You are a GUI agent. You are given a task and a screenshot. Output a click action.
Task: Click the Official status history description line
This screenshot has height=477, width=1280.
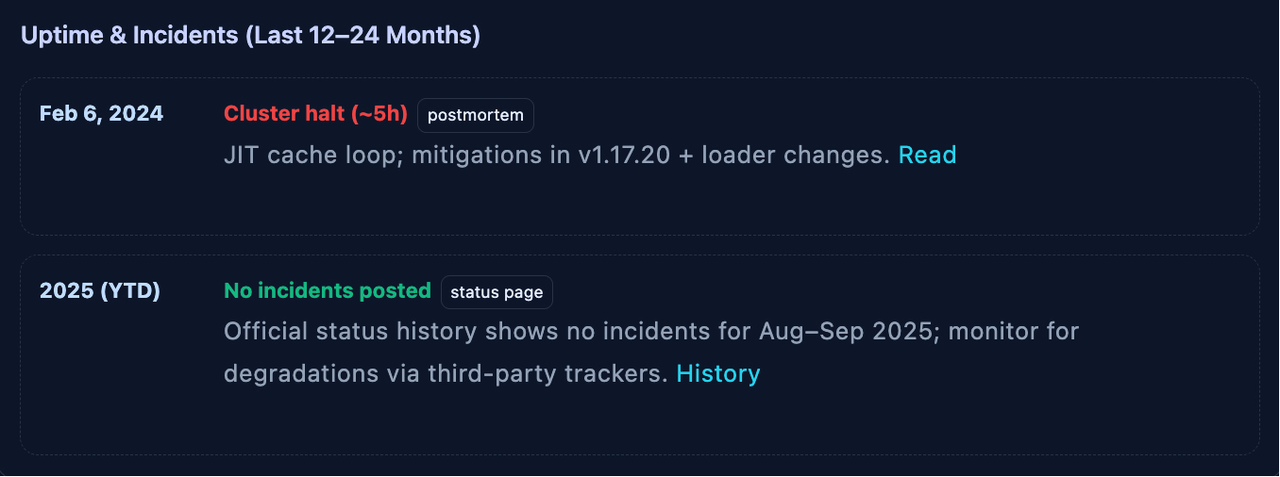point(651,331)
